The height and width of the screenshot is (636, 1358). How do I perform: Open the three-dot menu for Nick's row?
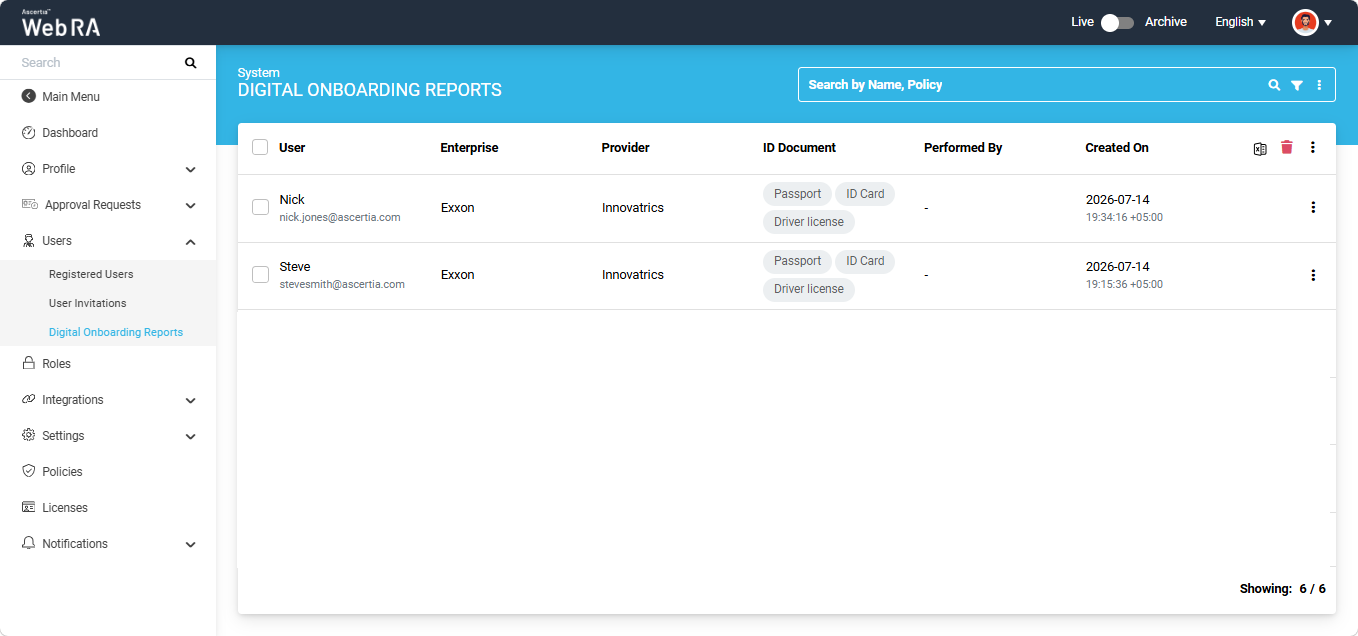click(x=1313, y=208)
